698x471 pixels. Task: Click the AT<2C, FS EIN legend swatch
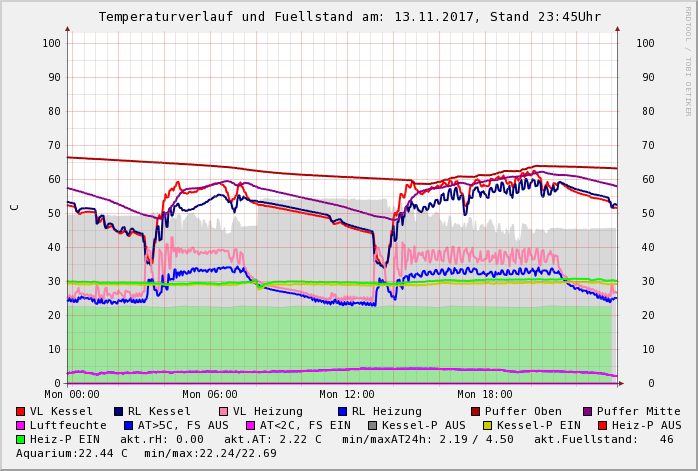(x=251, y=425)
